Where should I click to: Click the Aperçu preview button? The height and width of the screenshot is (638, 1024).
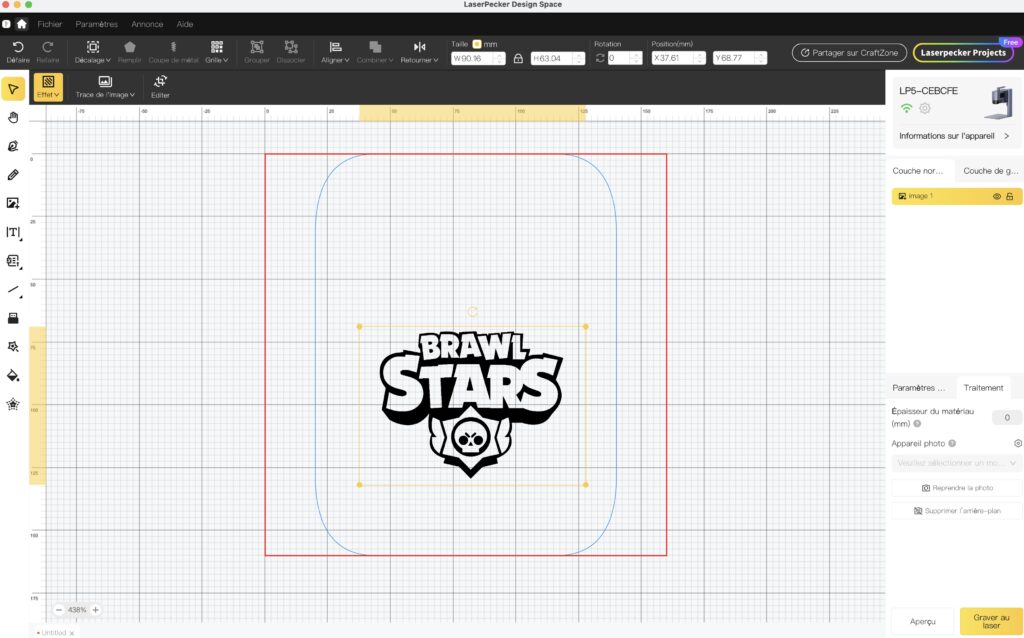[922, 621]
